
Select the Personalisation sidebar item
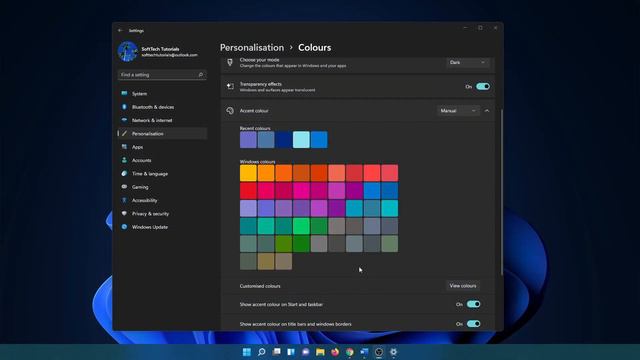pyautogui.click(x=162, y=133)
